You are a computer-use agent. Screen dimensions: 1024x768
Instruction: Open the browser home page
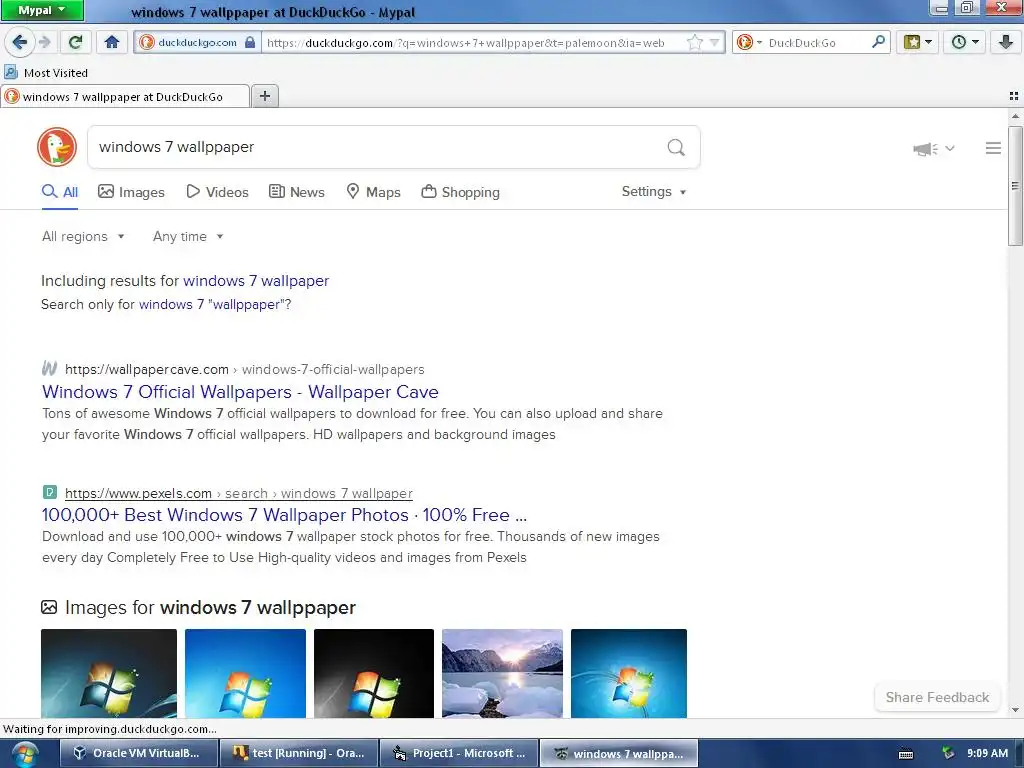pos(112,42)
